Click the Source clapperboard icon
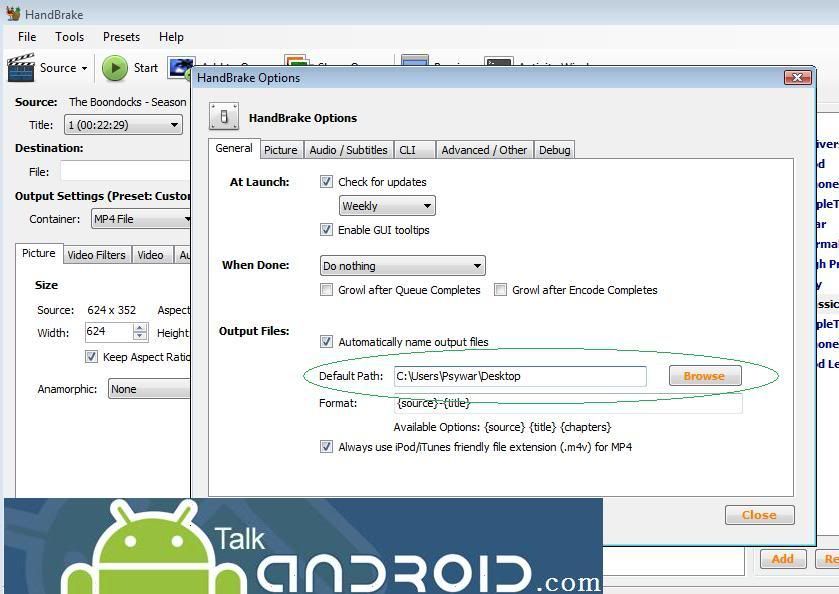Image resolution: width=839 pixels, height=594 pixels. tap(21, 67)
